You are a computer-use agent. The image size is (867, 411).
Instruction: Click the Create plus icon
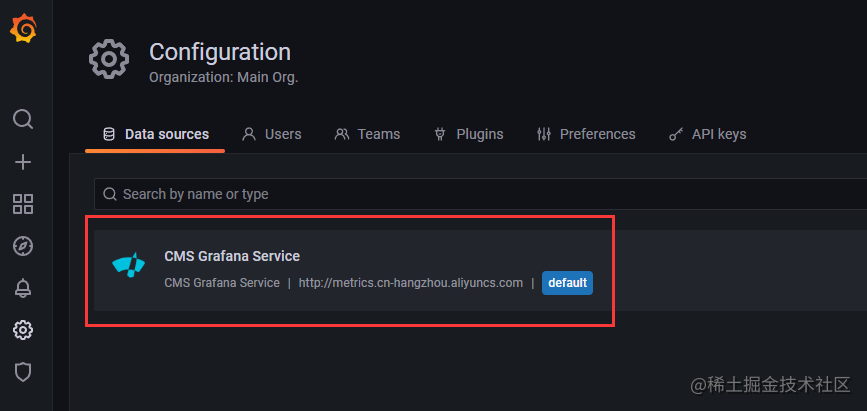coord(23,162)
